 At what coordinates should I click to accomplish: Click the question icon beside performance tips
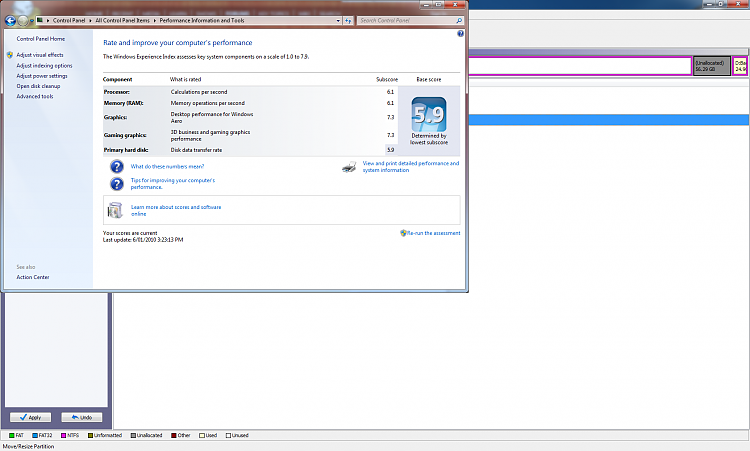pyautogui.click(x=117, y=184)
